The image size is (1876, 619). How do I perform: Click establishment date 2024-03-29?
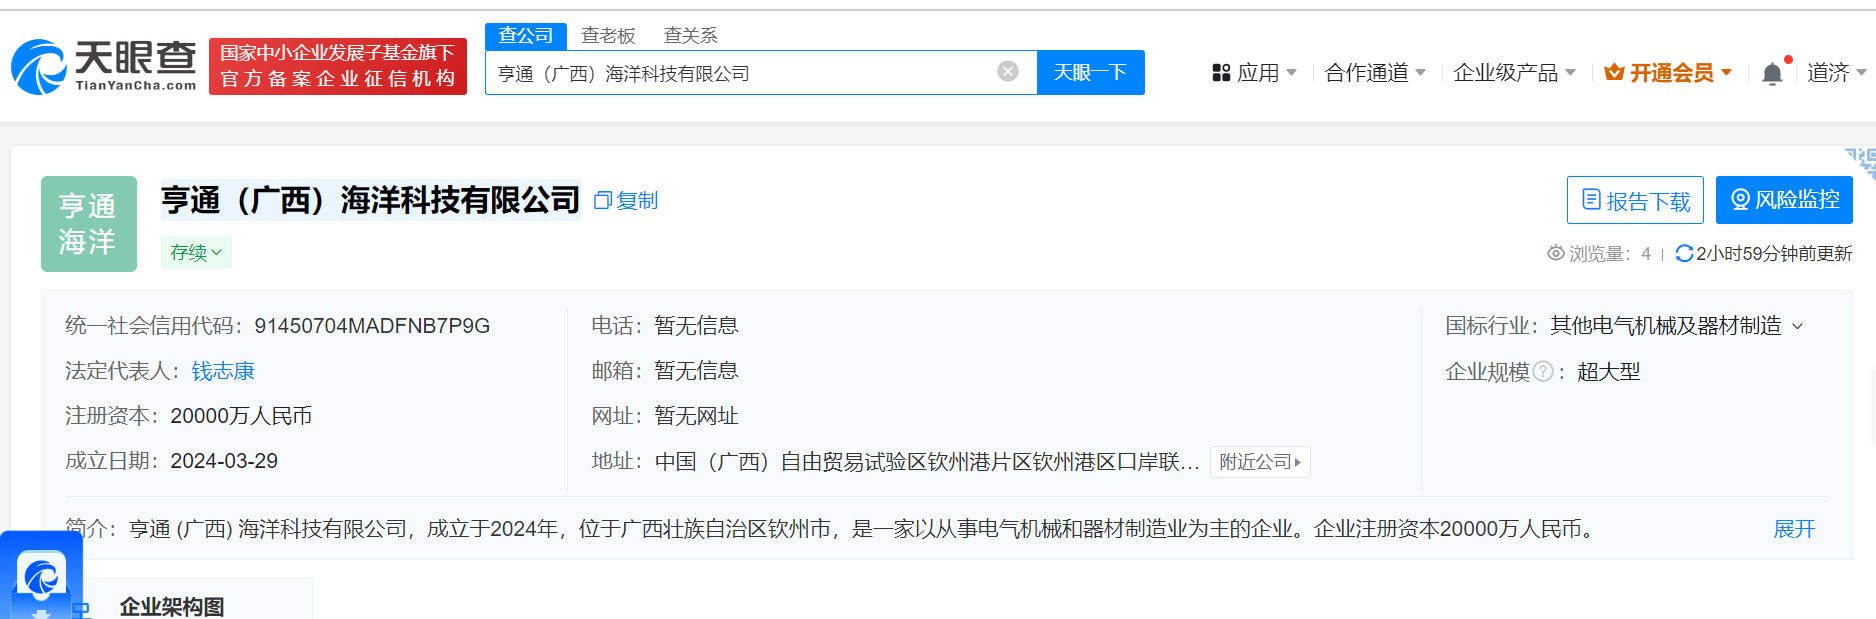click(224, 461)
